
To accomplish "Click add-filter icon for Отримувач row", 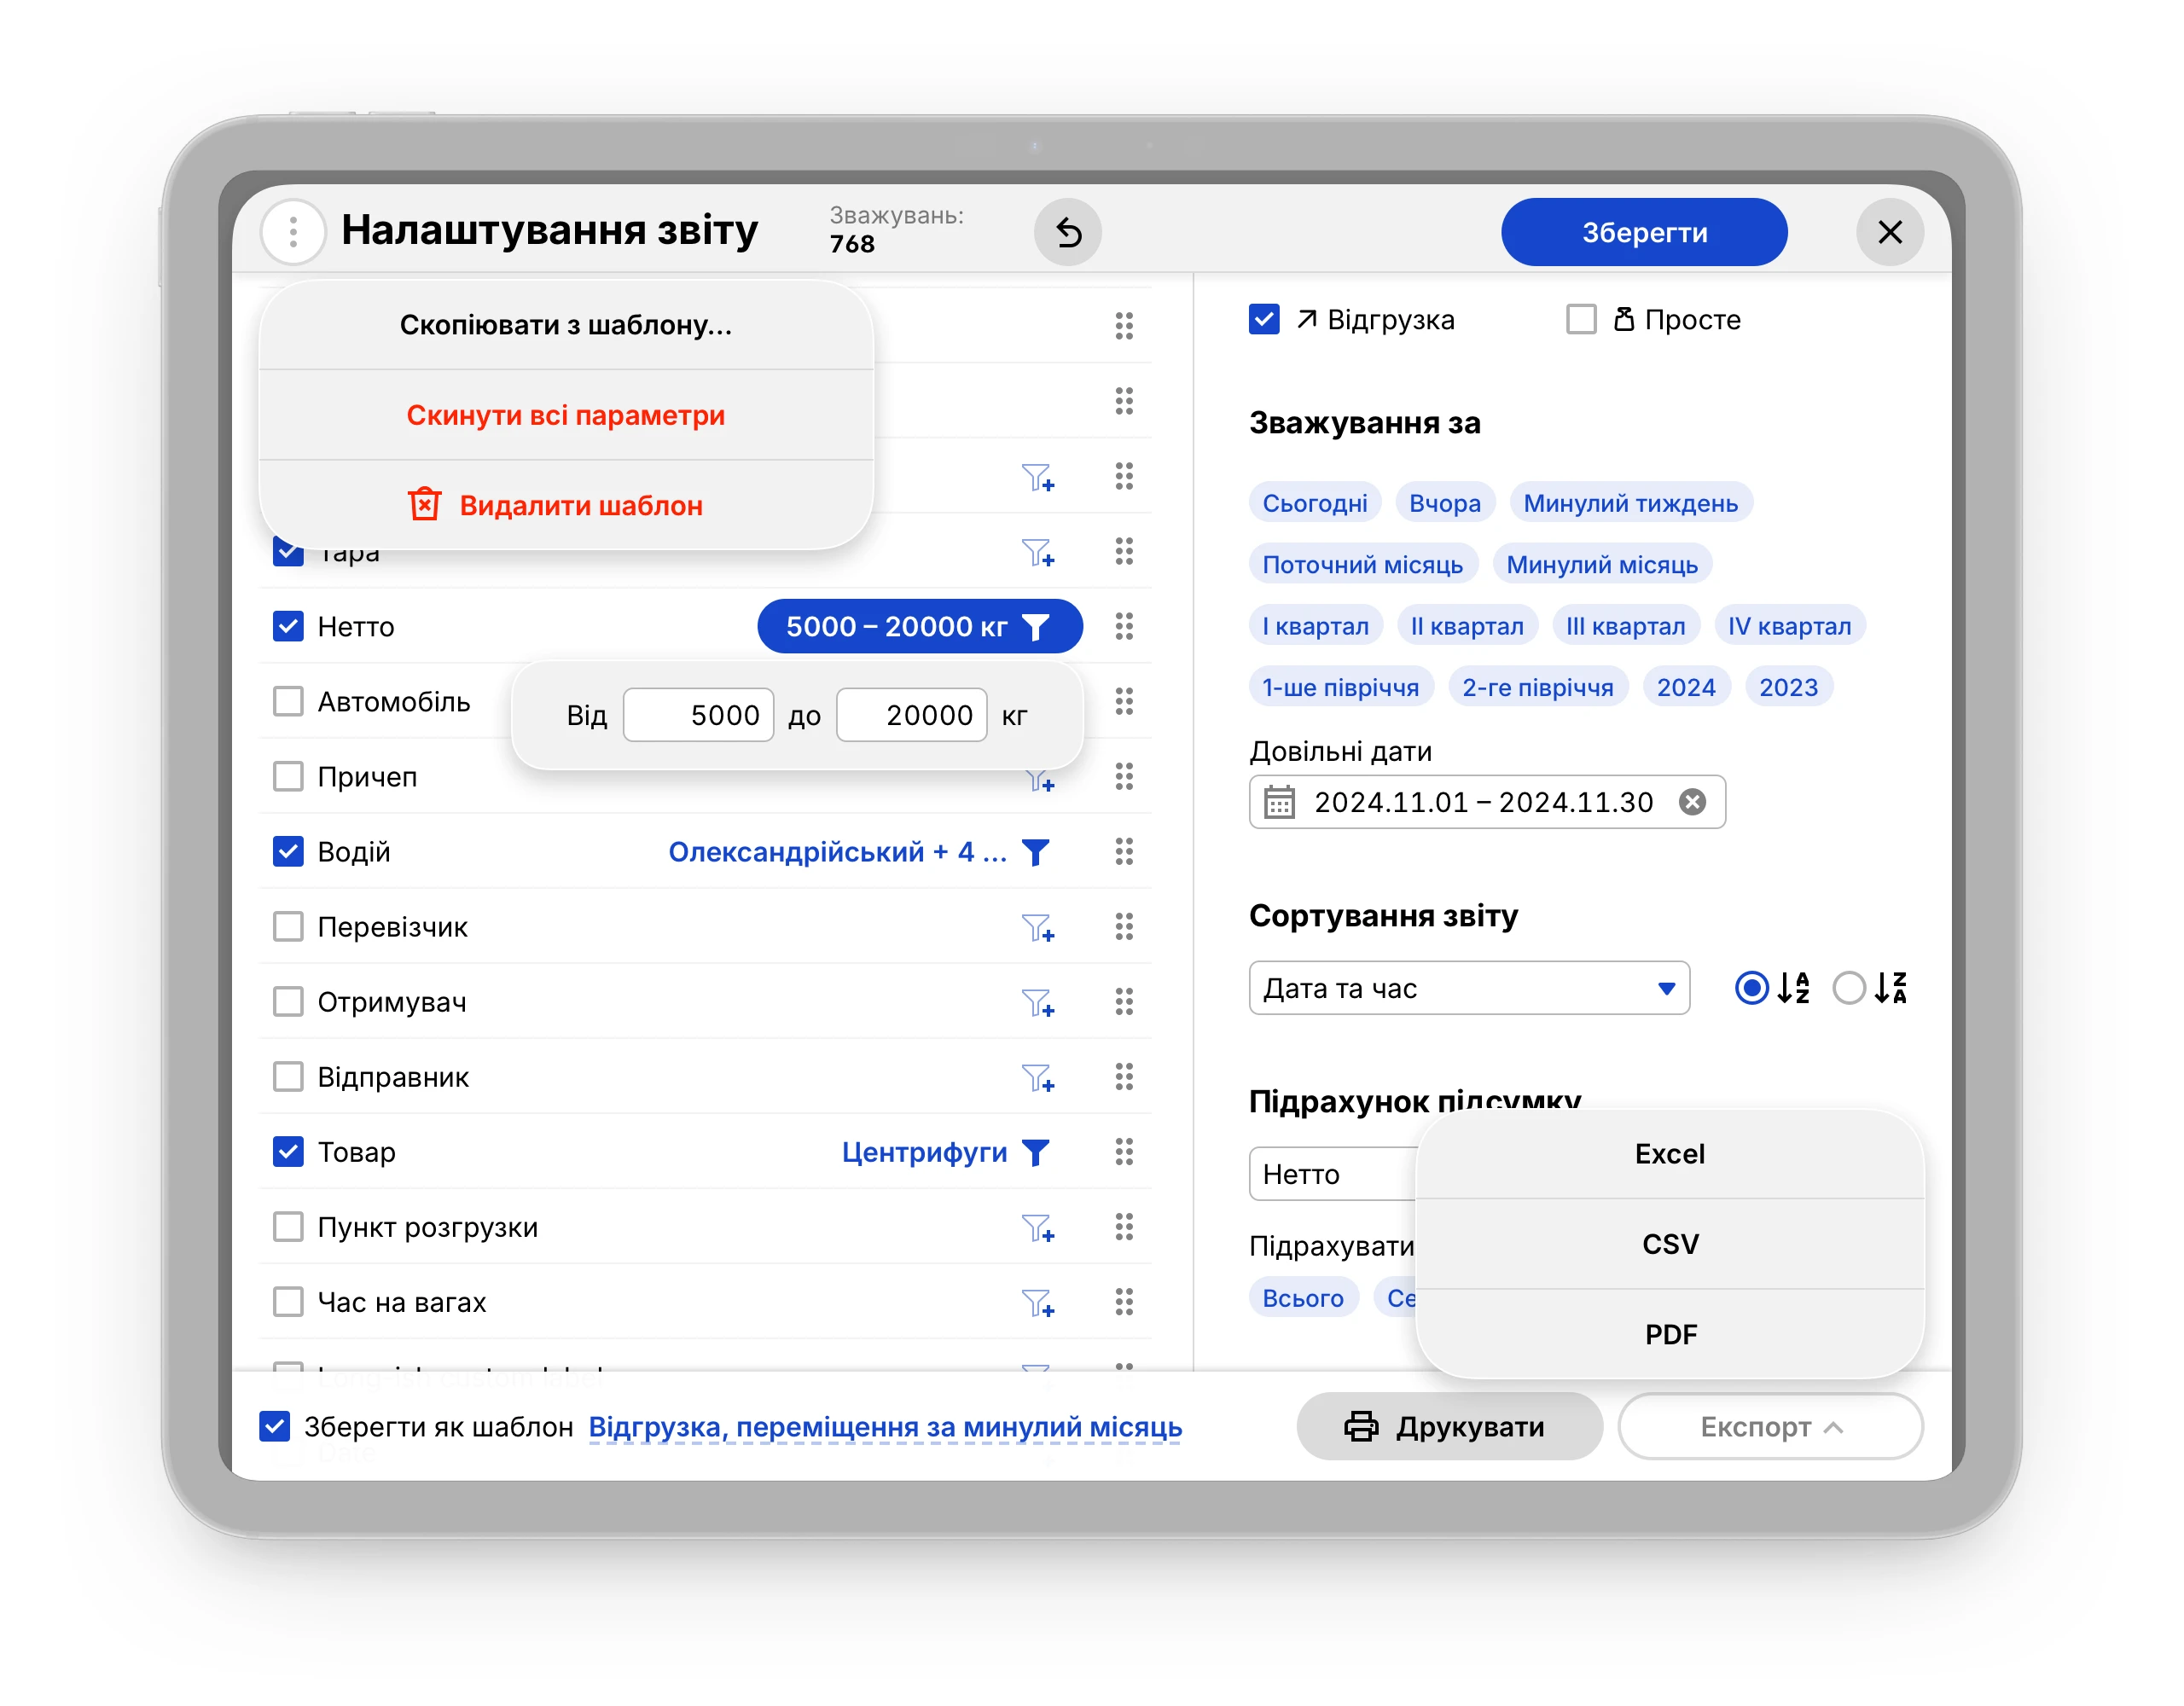I will pos(1037,1002).
